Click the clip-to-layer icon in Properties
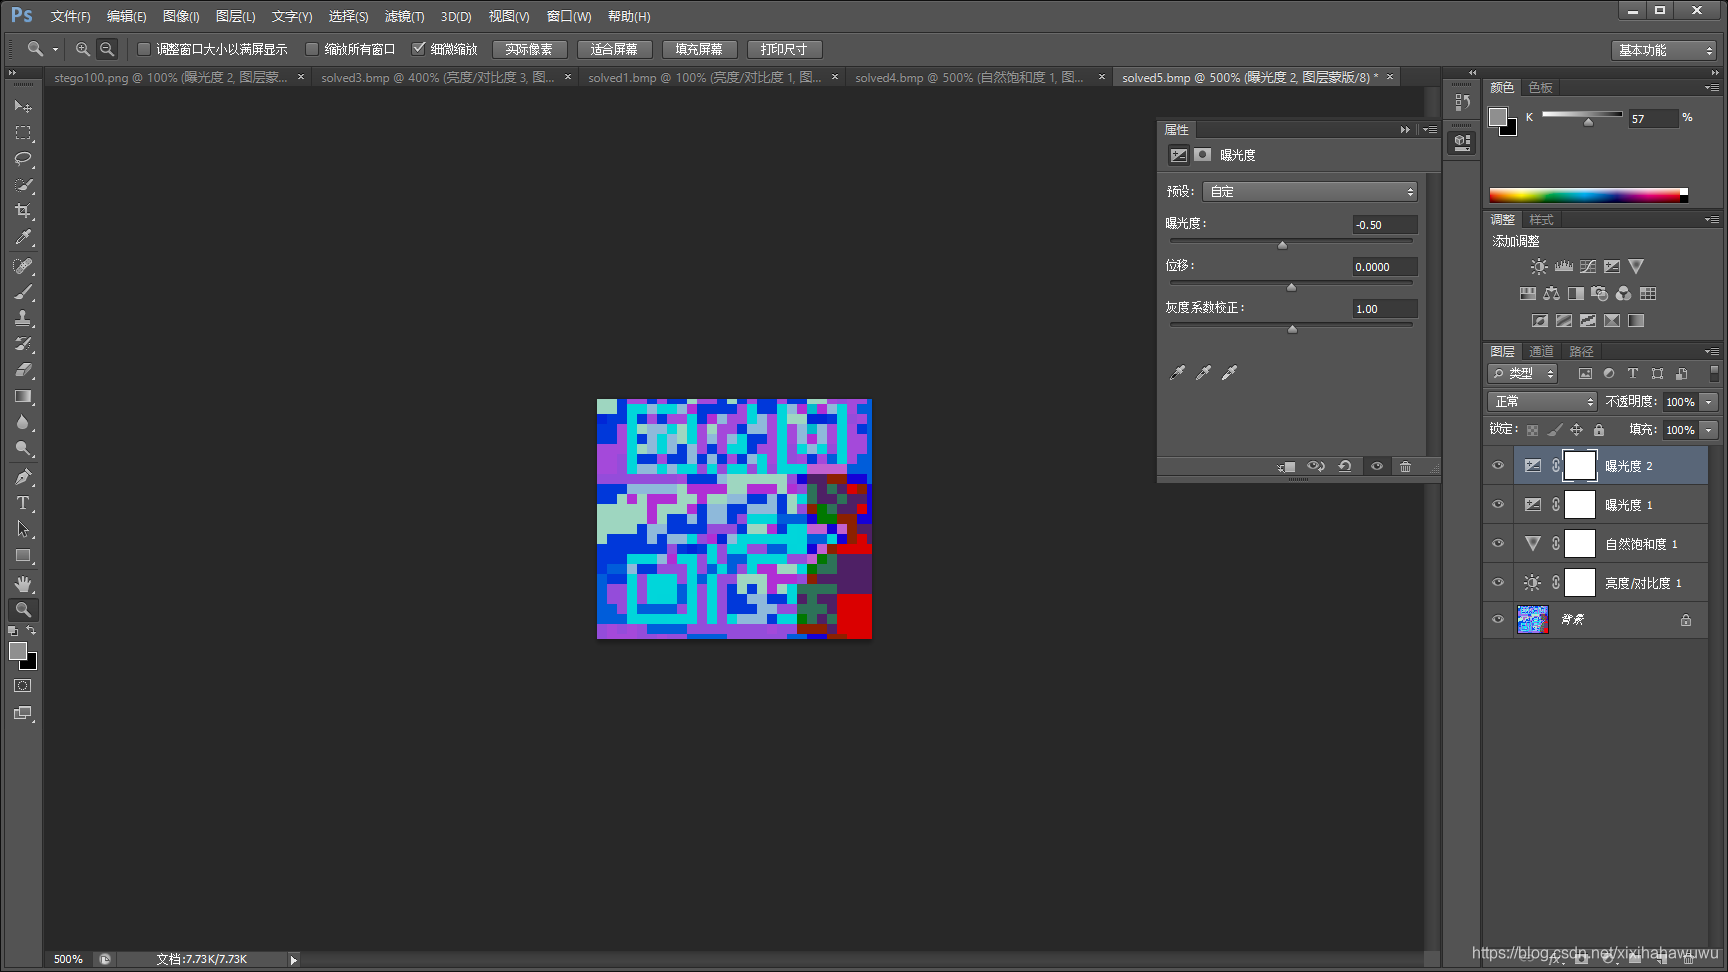The width and height of the screenshot is (1728, 972). coord(1286,466)
